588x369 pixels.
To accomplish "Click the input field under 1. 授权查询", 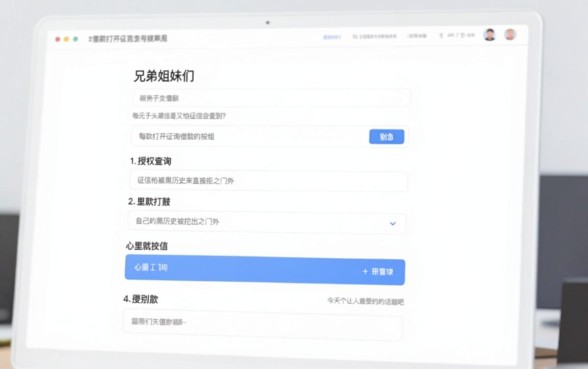I will (x=268, y=181).
